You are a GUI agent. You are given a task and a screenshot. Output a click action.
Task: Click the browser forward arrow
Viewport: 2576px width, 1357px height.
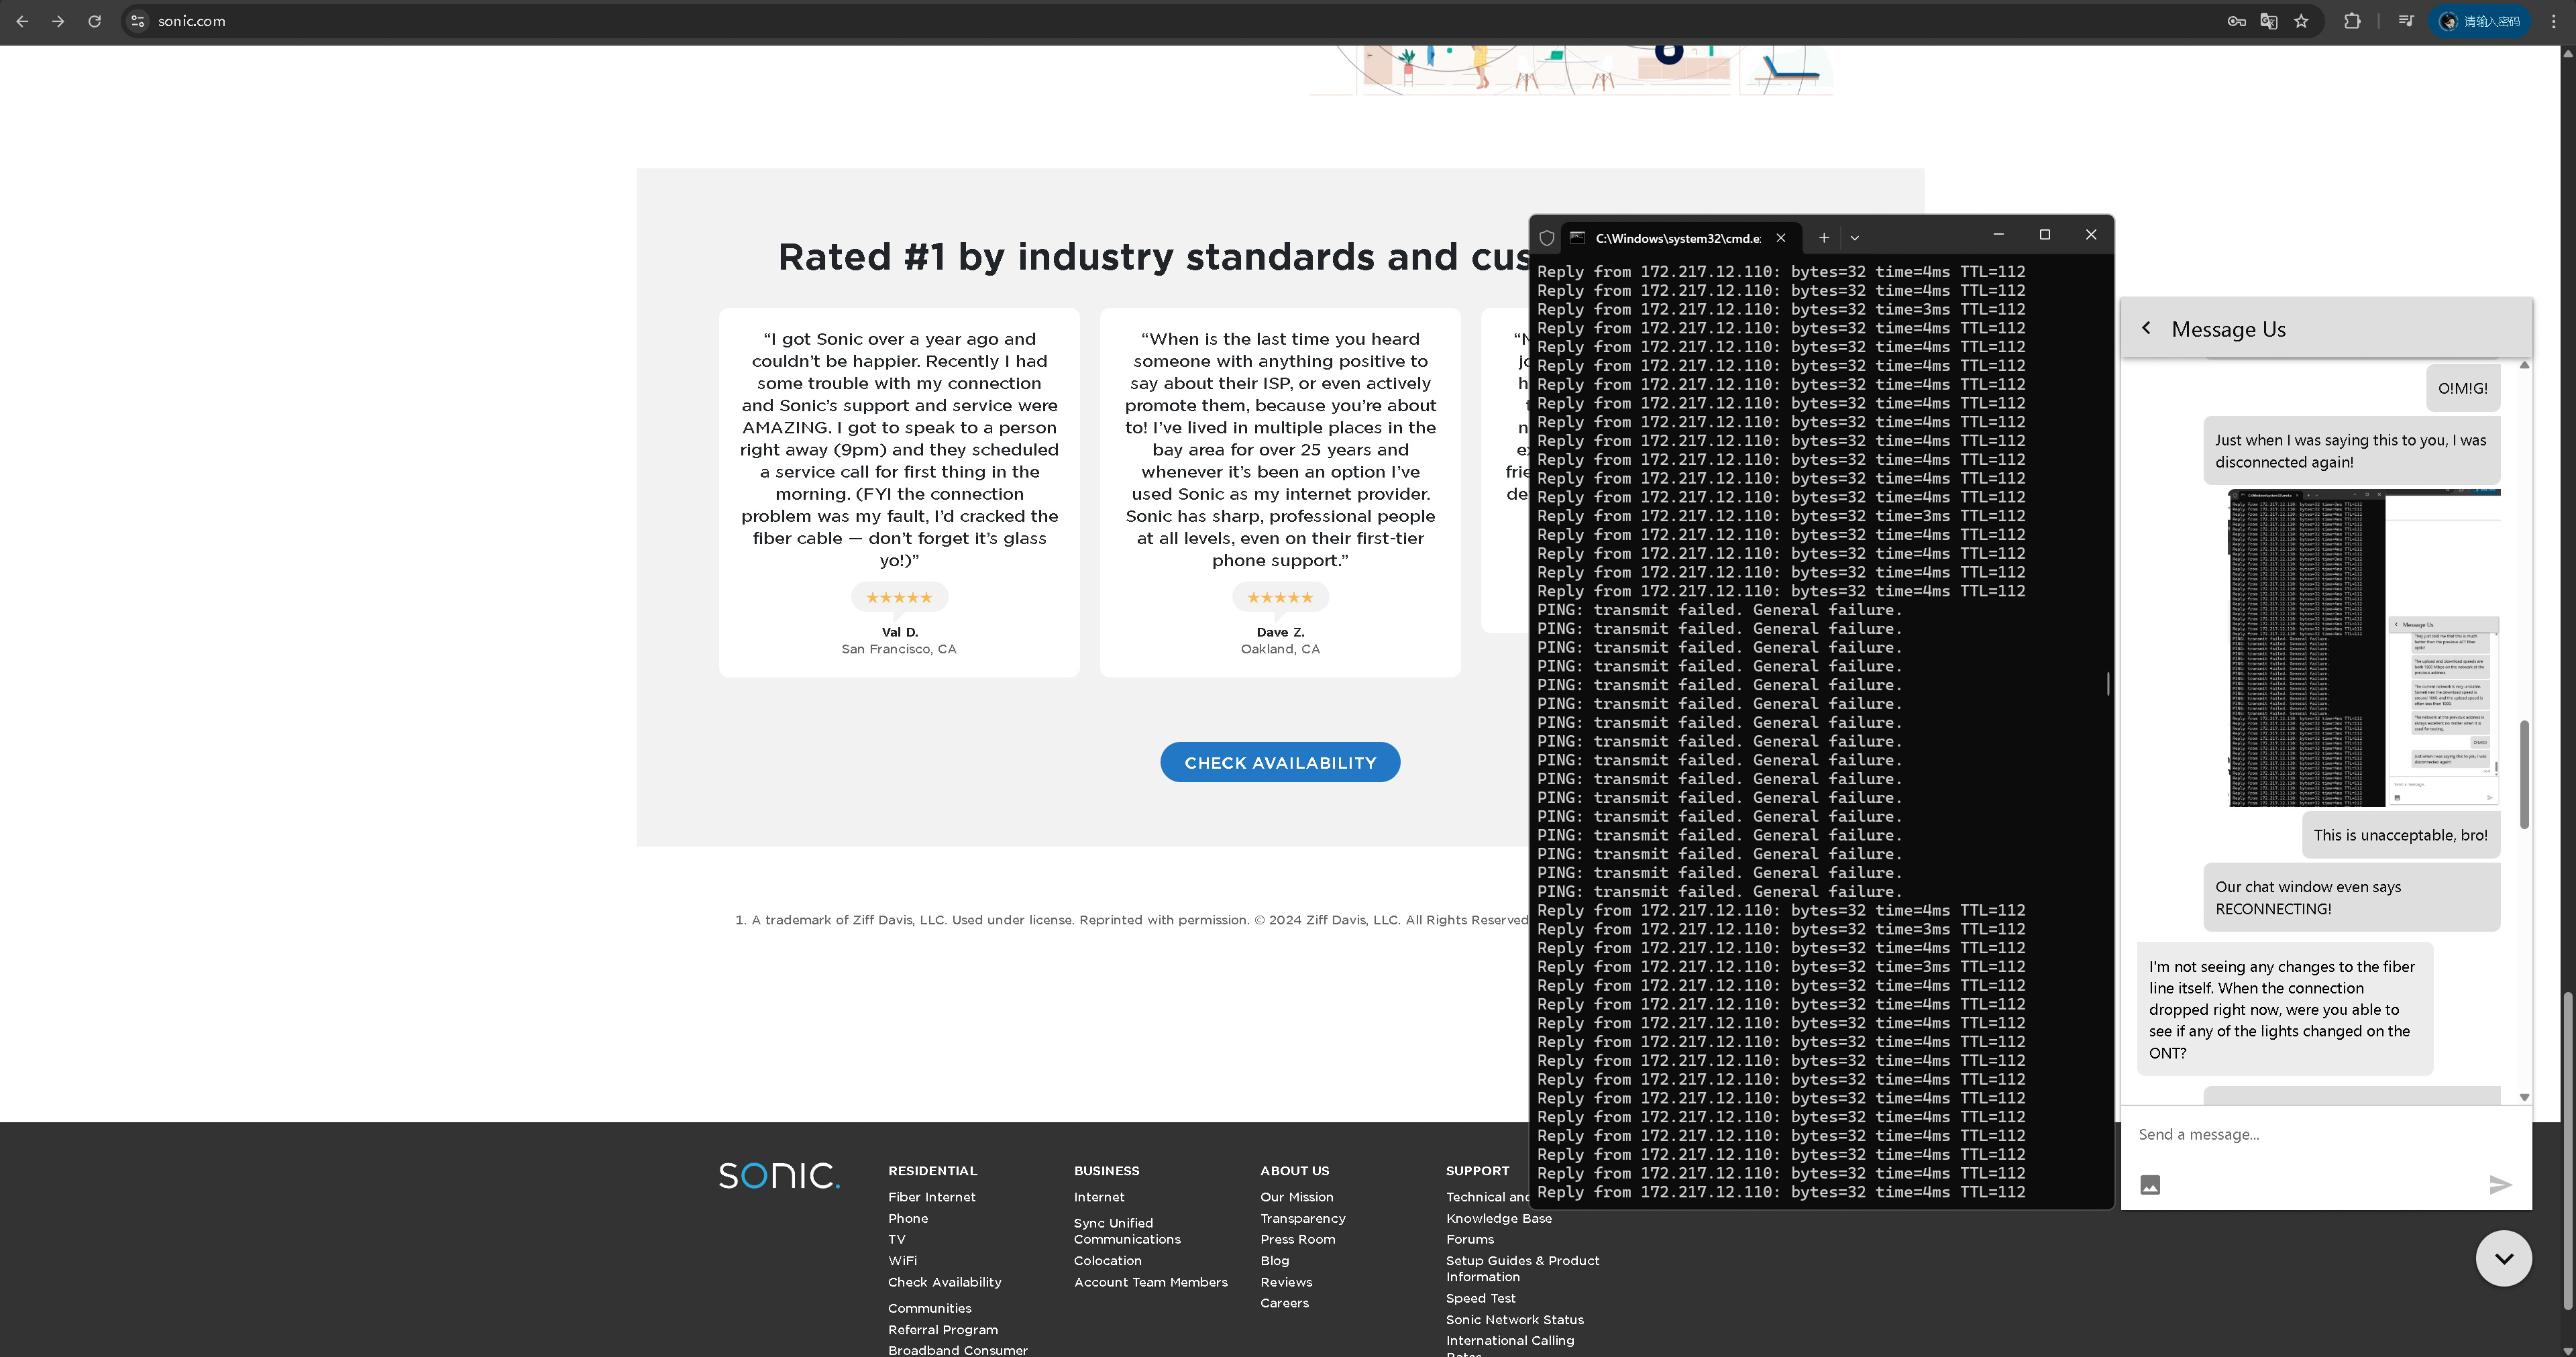[x=58, y=21]
